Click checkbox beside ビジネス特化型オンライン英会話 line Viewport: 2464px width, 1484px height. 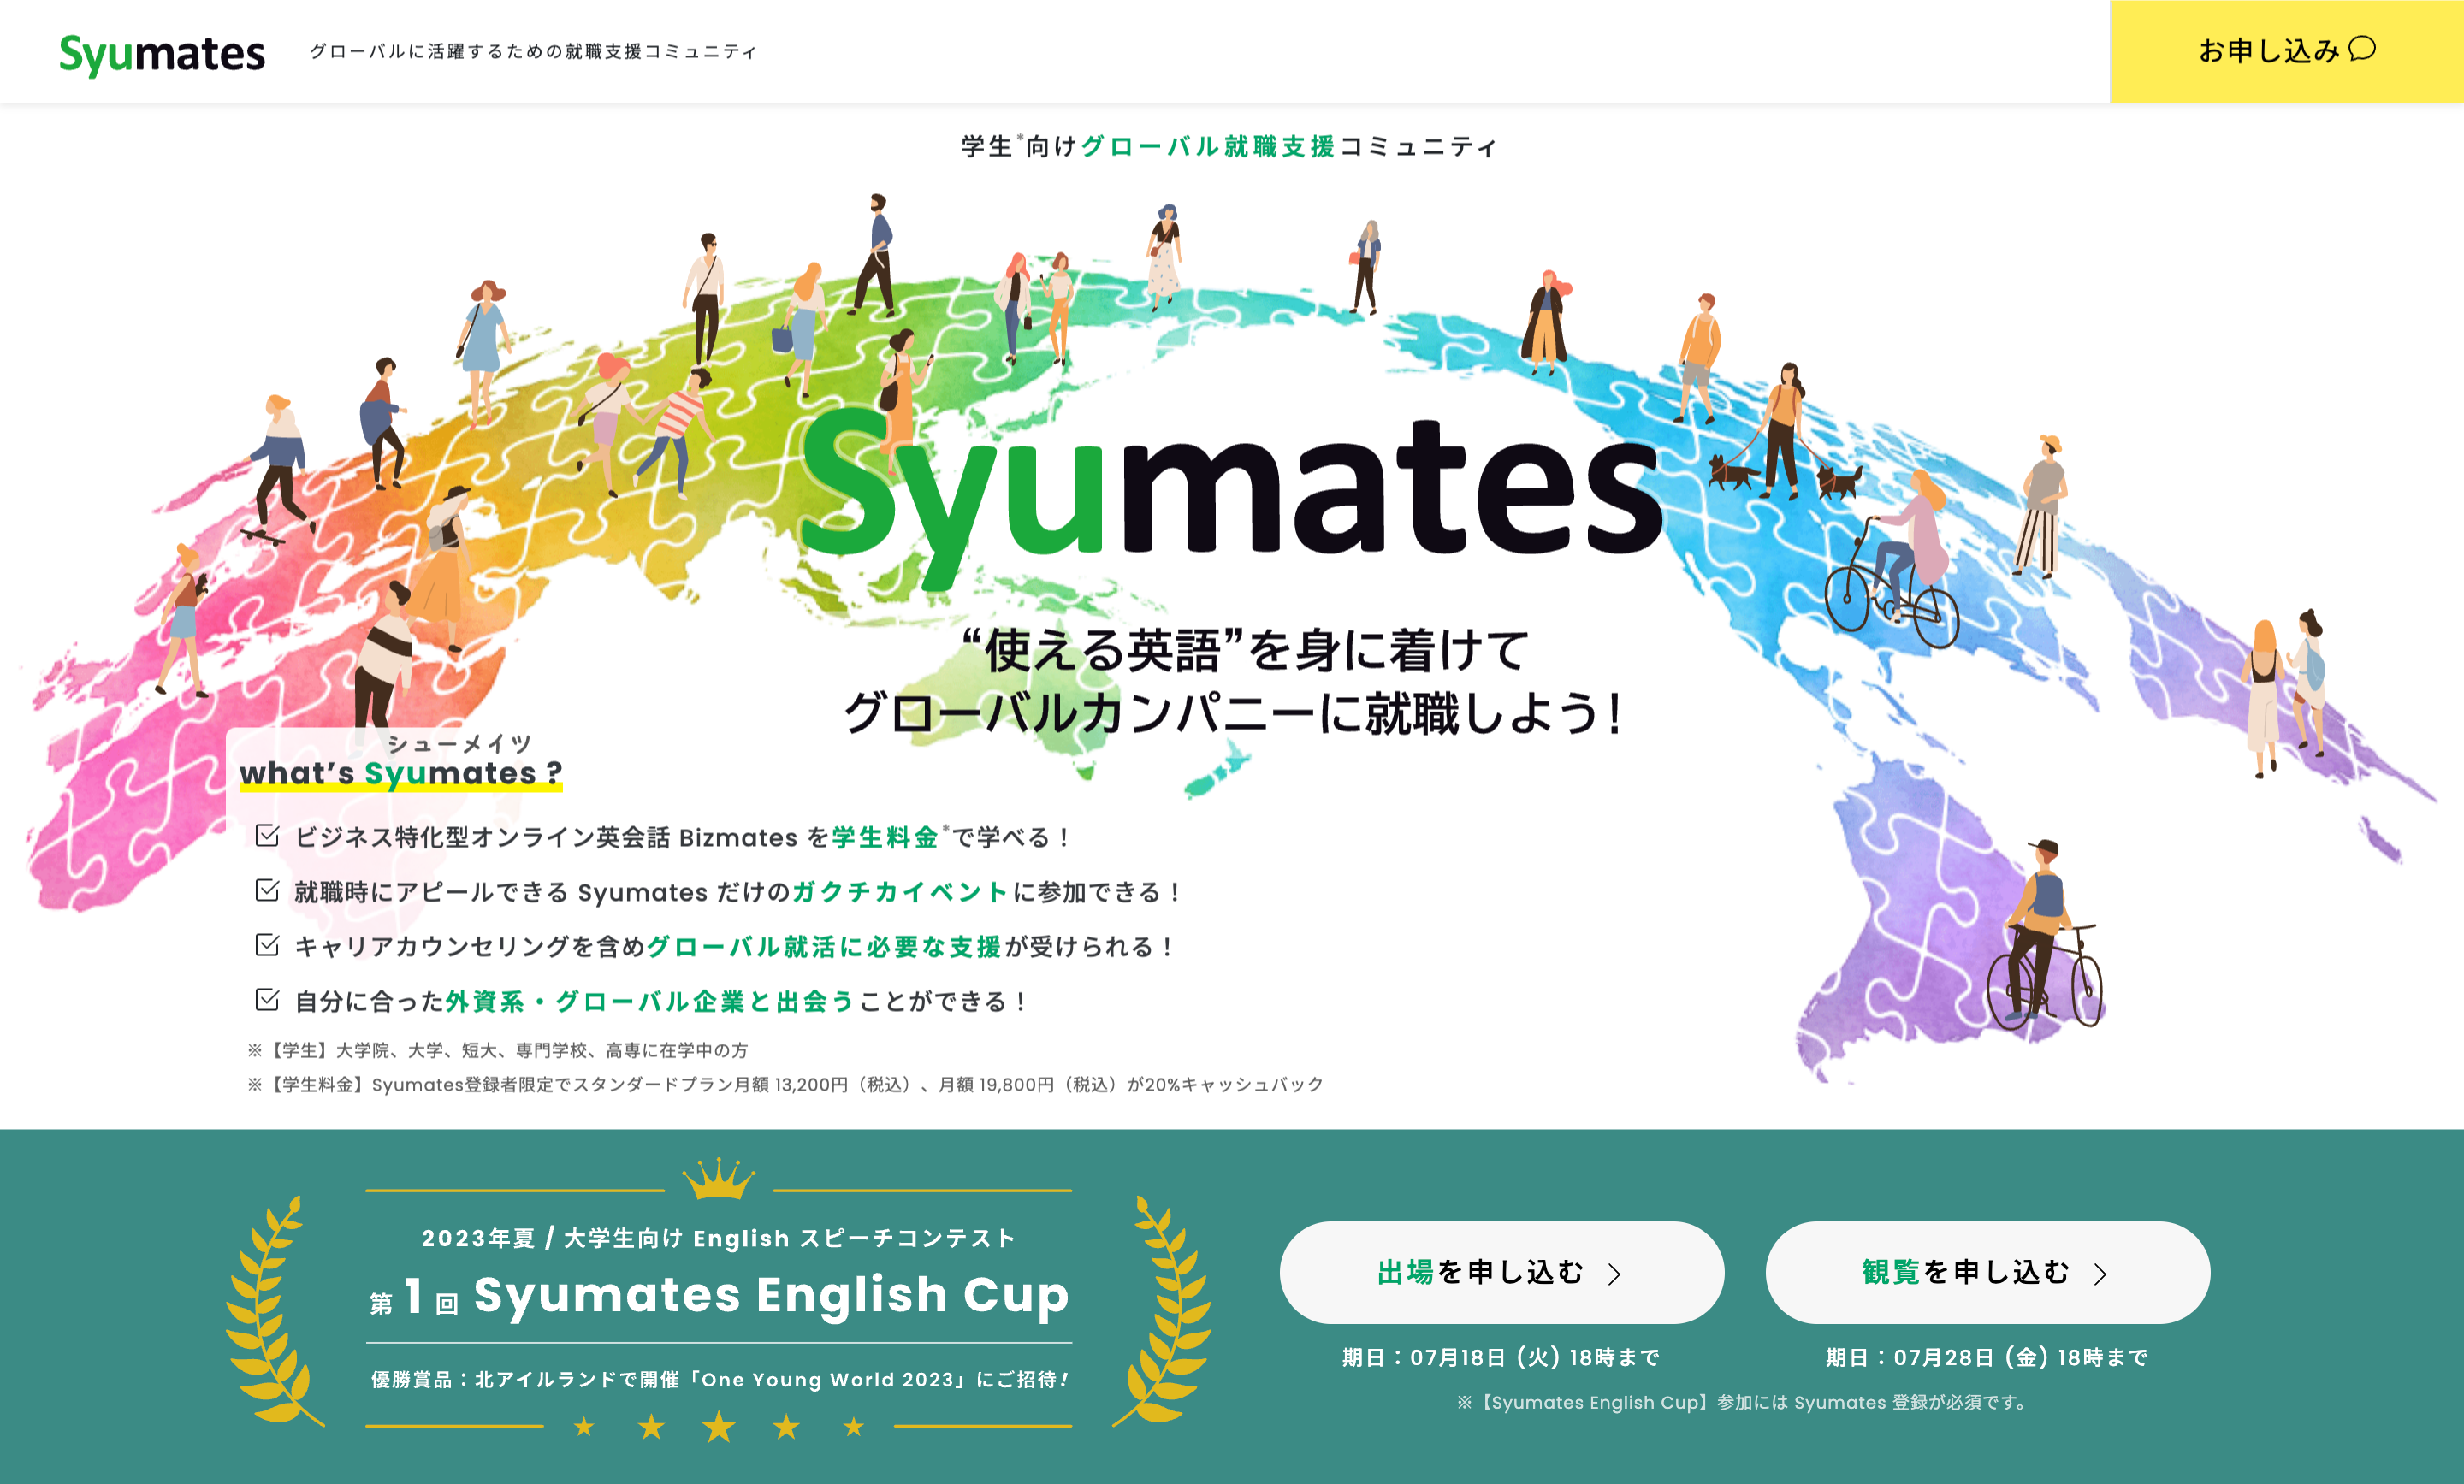(x=267, y=835)
